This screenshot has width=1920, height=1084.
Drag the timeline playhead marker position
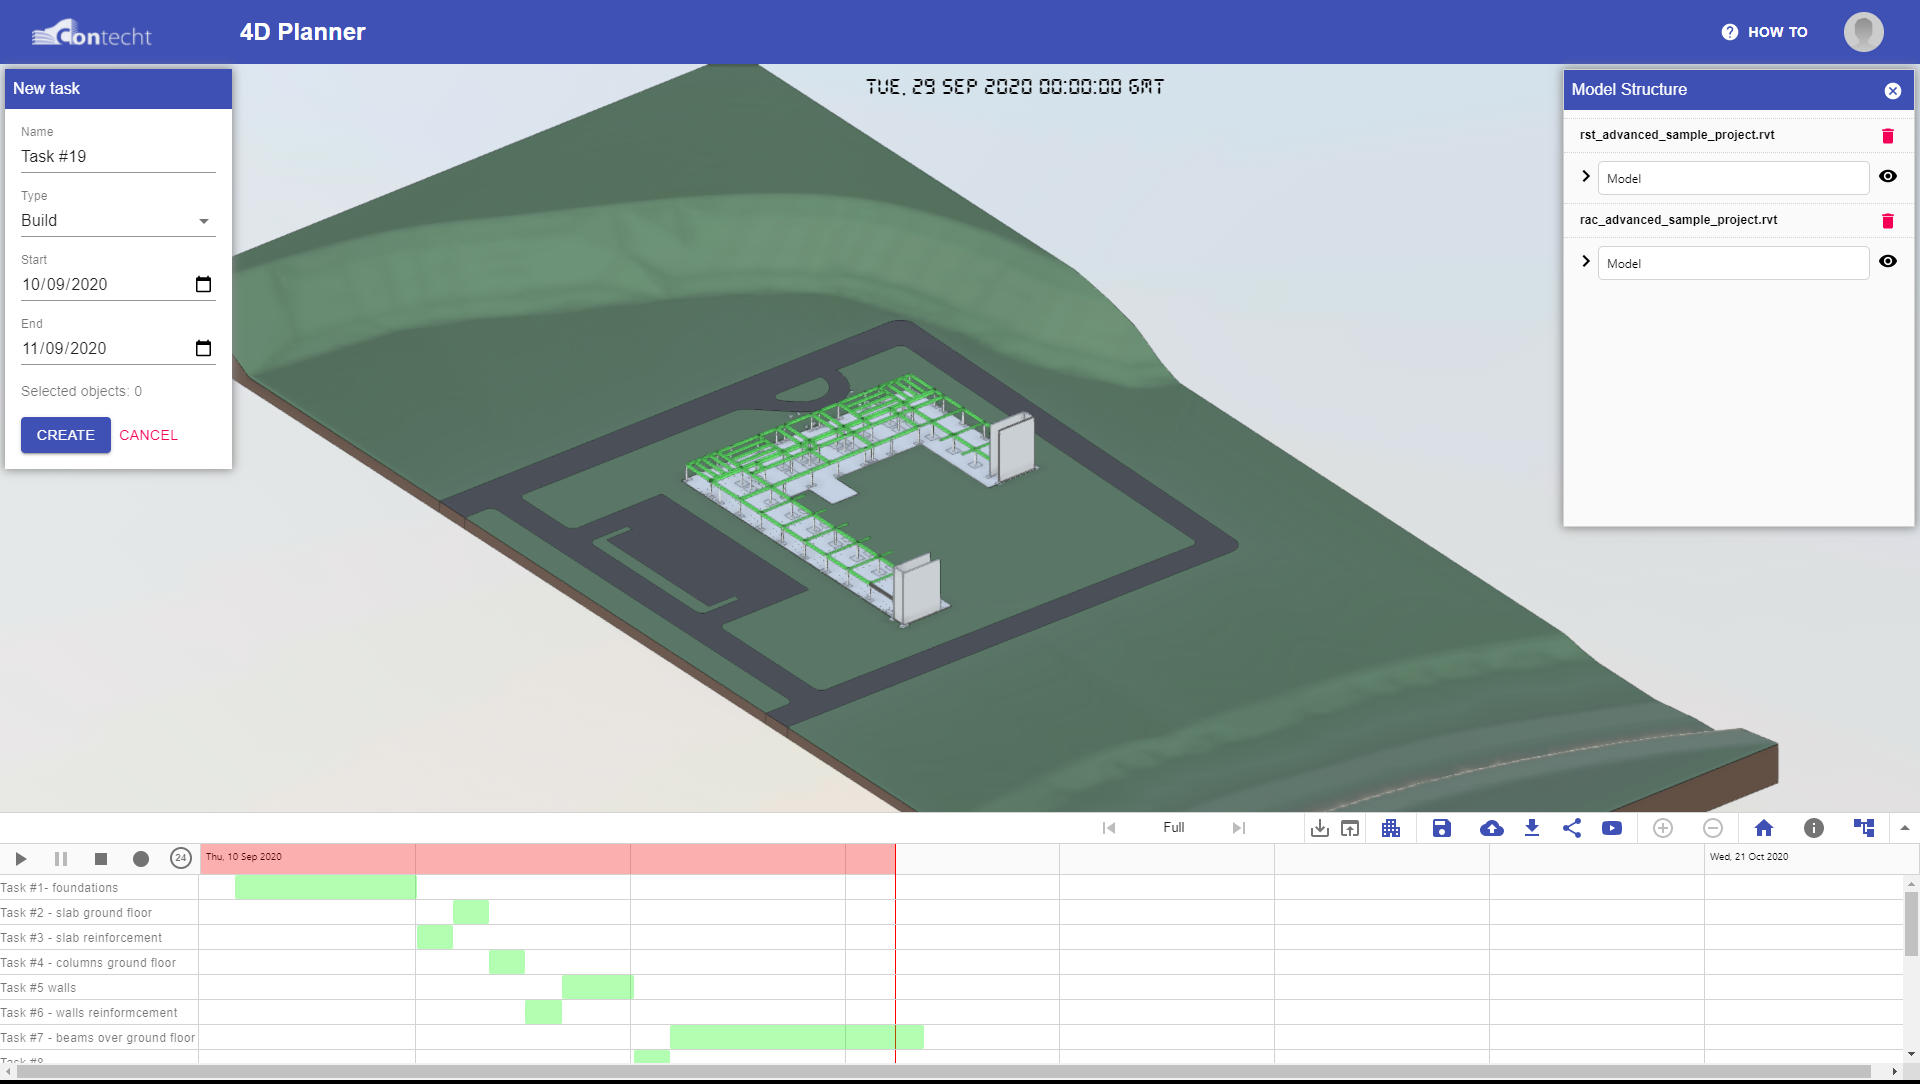point(895,858)
